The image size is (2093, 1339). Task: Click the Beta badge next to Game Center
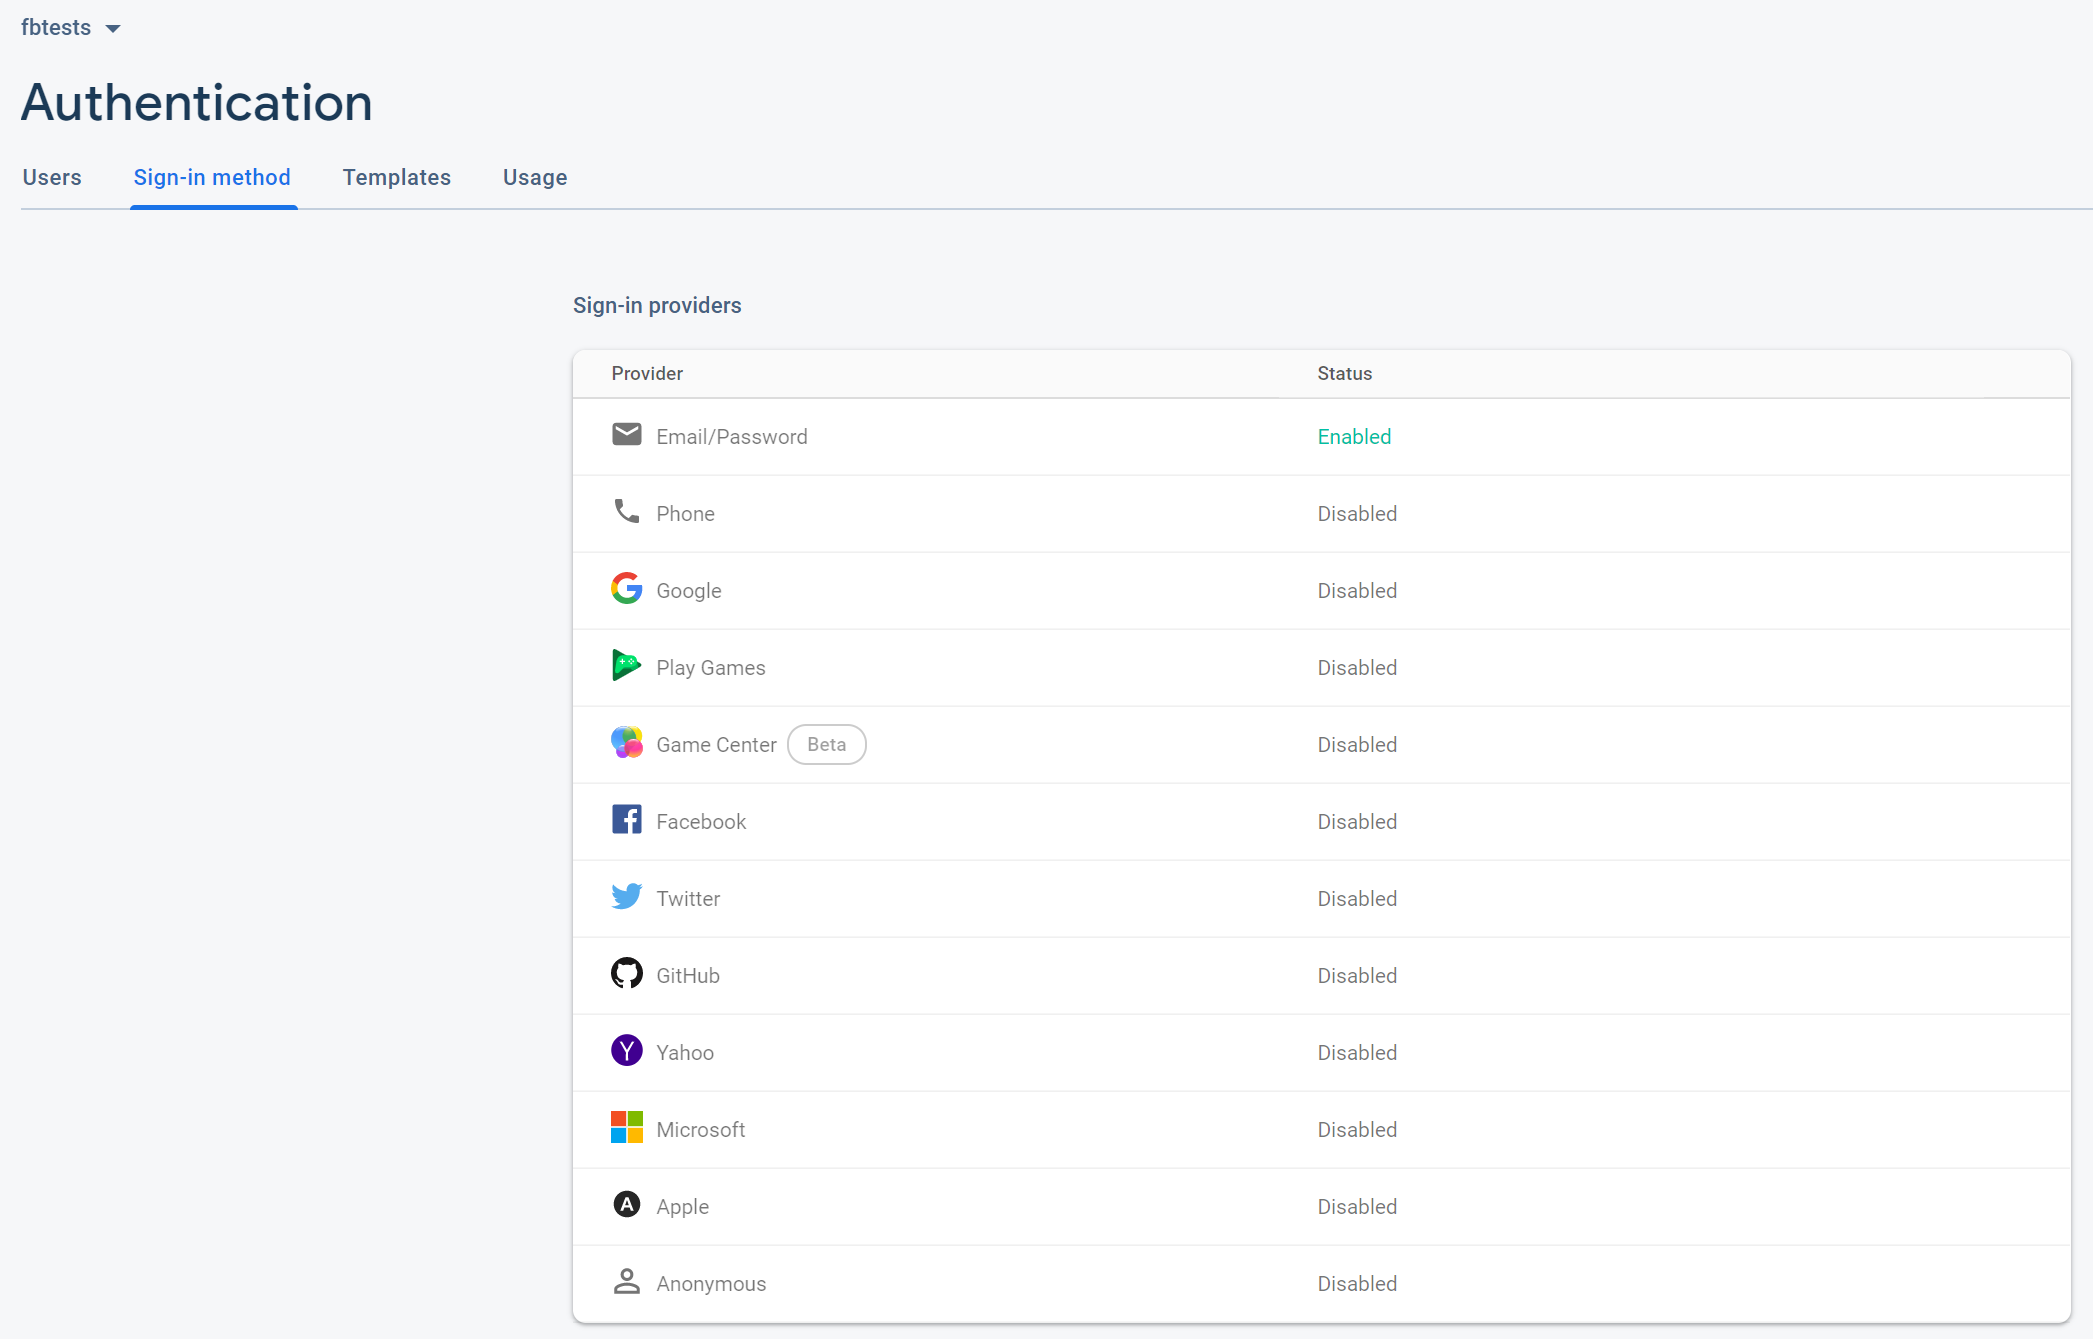826,745
